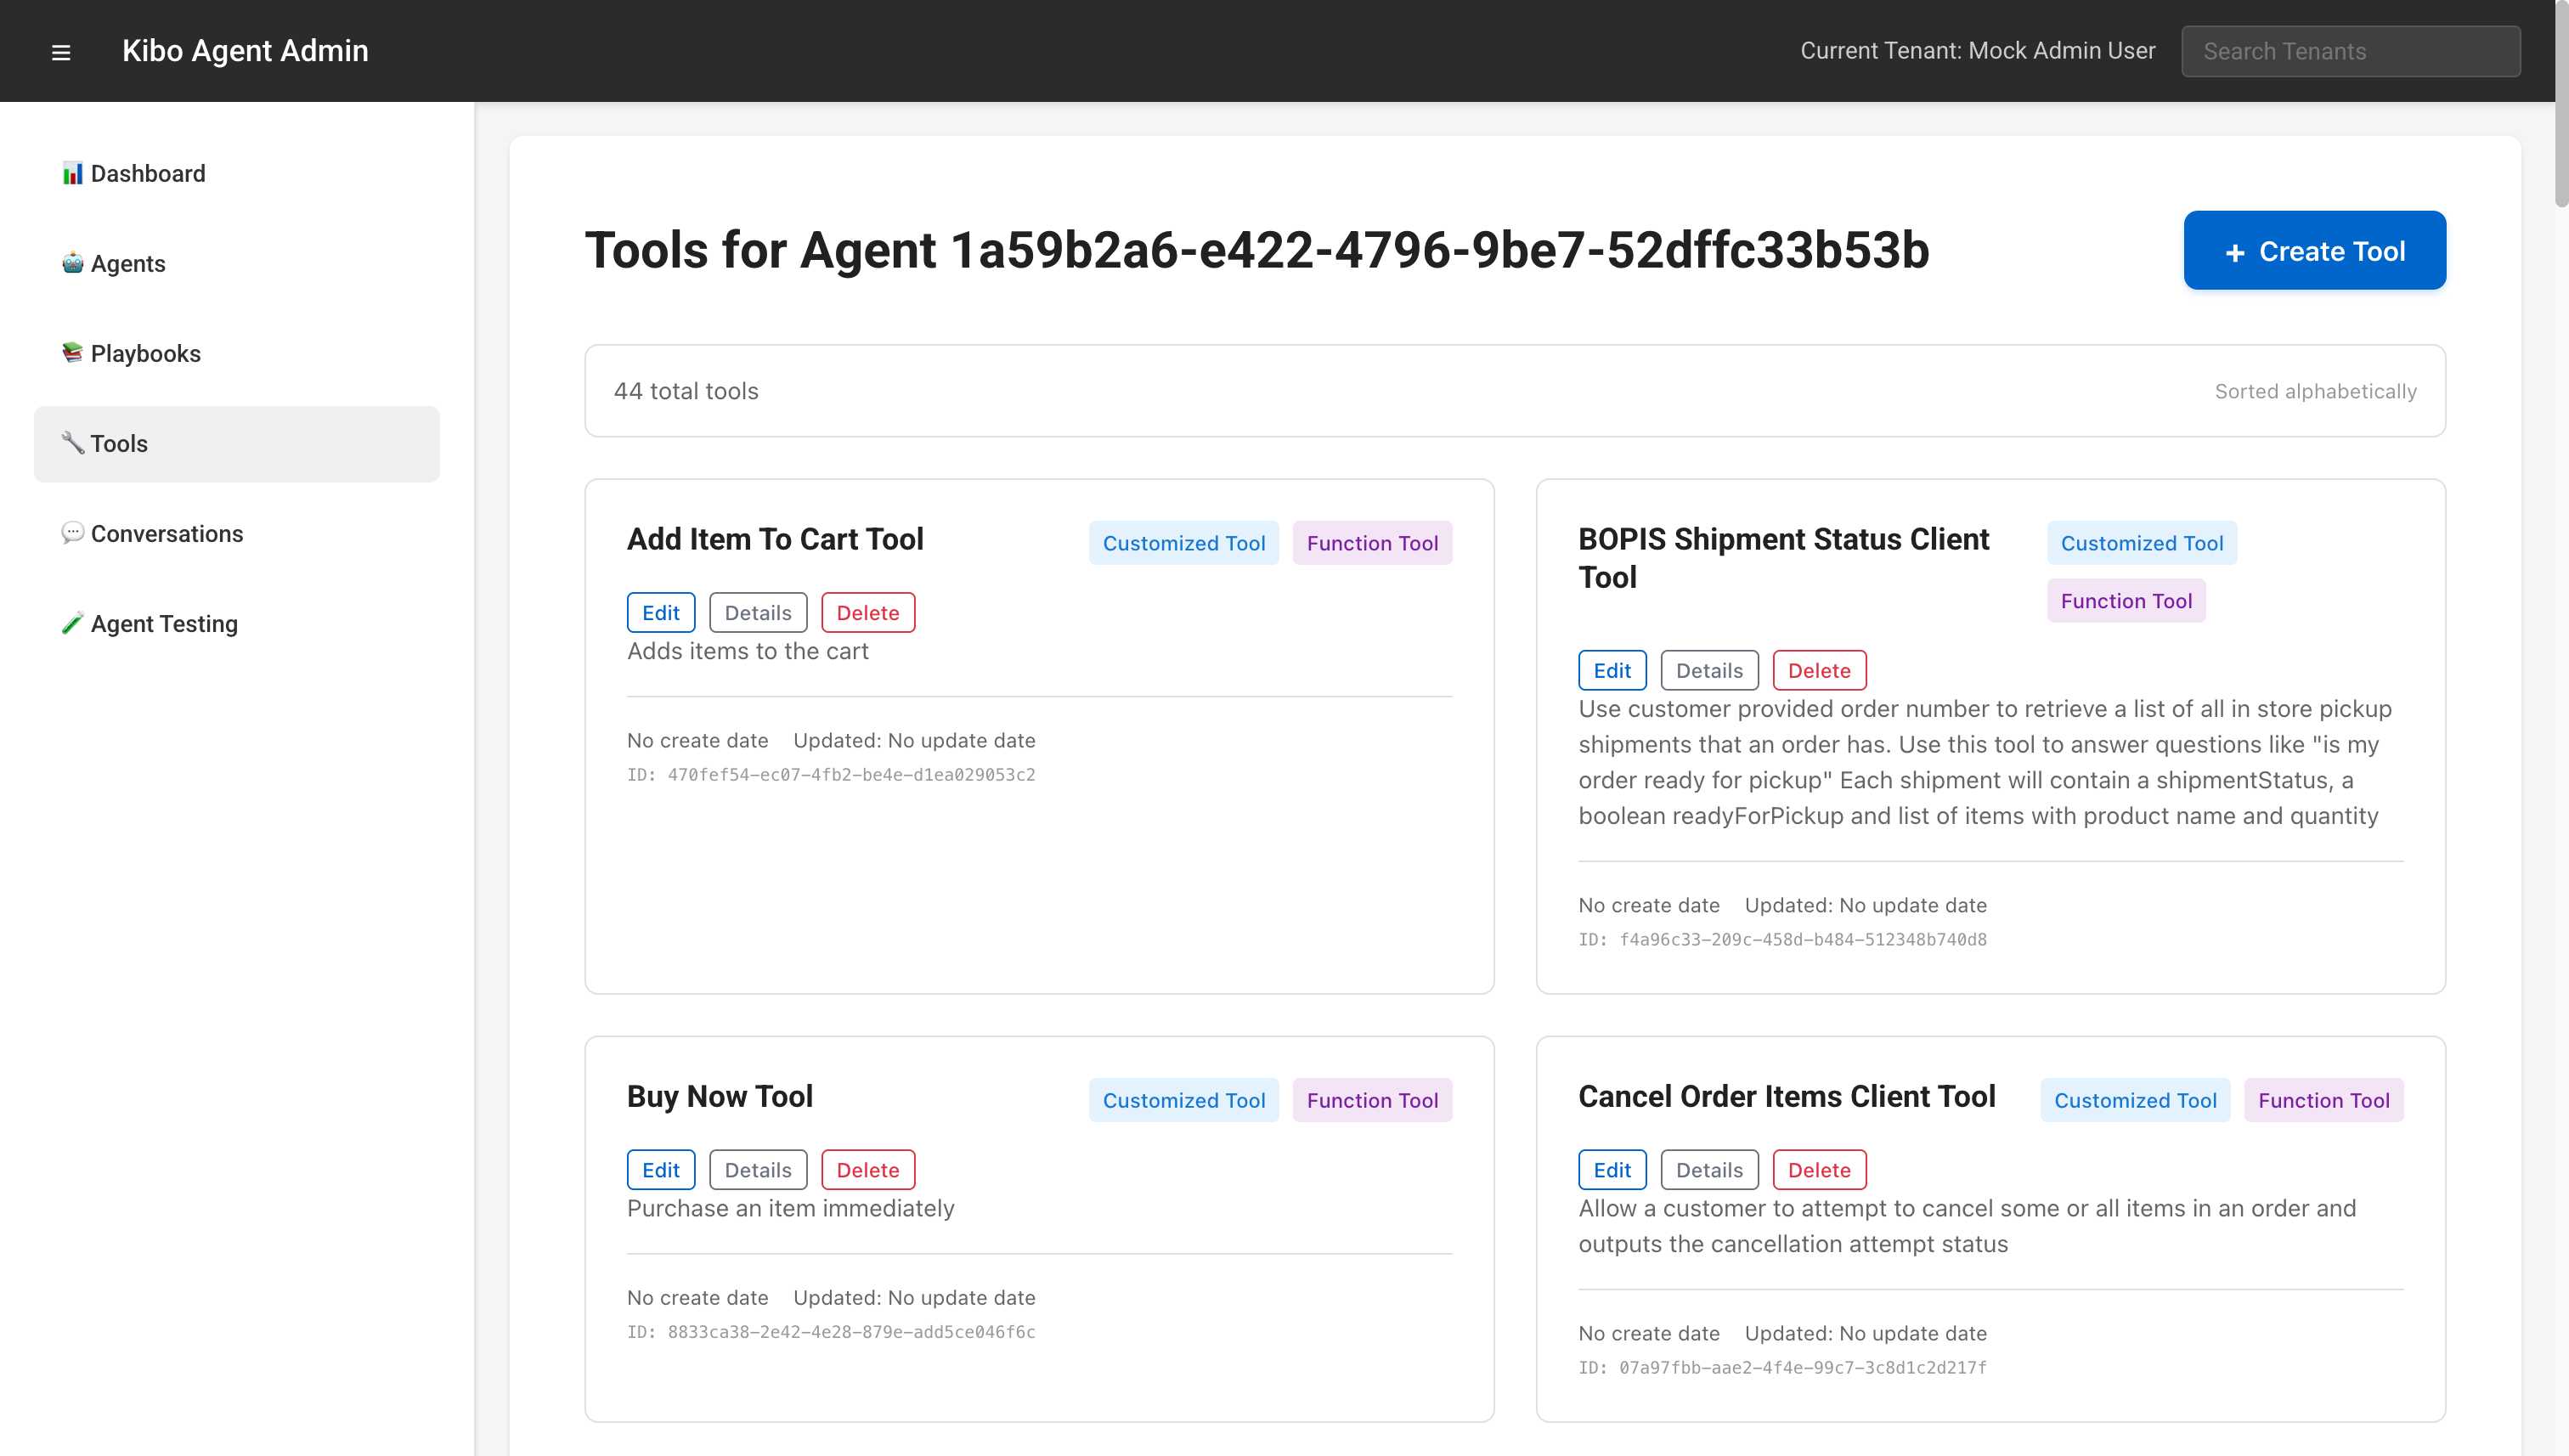Navigate to Conversations

237,534
